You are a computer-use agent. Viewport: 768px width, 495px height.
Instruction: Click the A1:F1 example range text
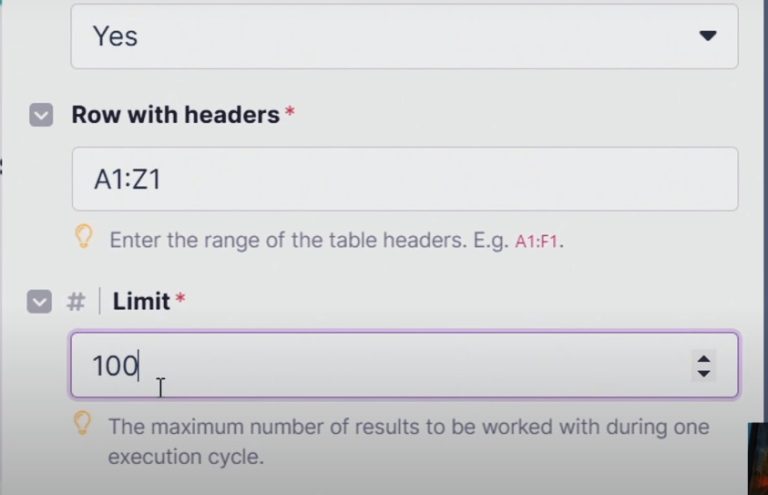[x=538, y=242]
